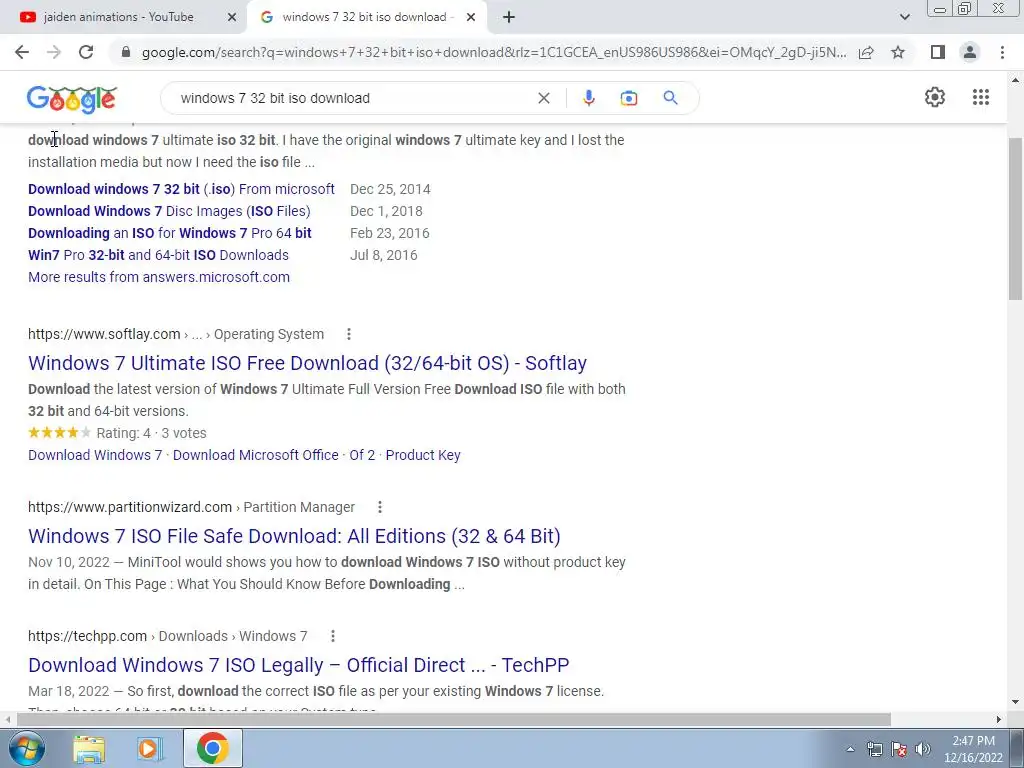1024x768 pixels.
Task: Show hidden tray icons arrow
Action: 850,749
